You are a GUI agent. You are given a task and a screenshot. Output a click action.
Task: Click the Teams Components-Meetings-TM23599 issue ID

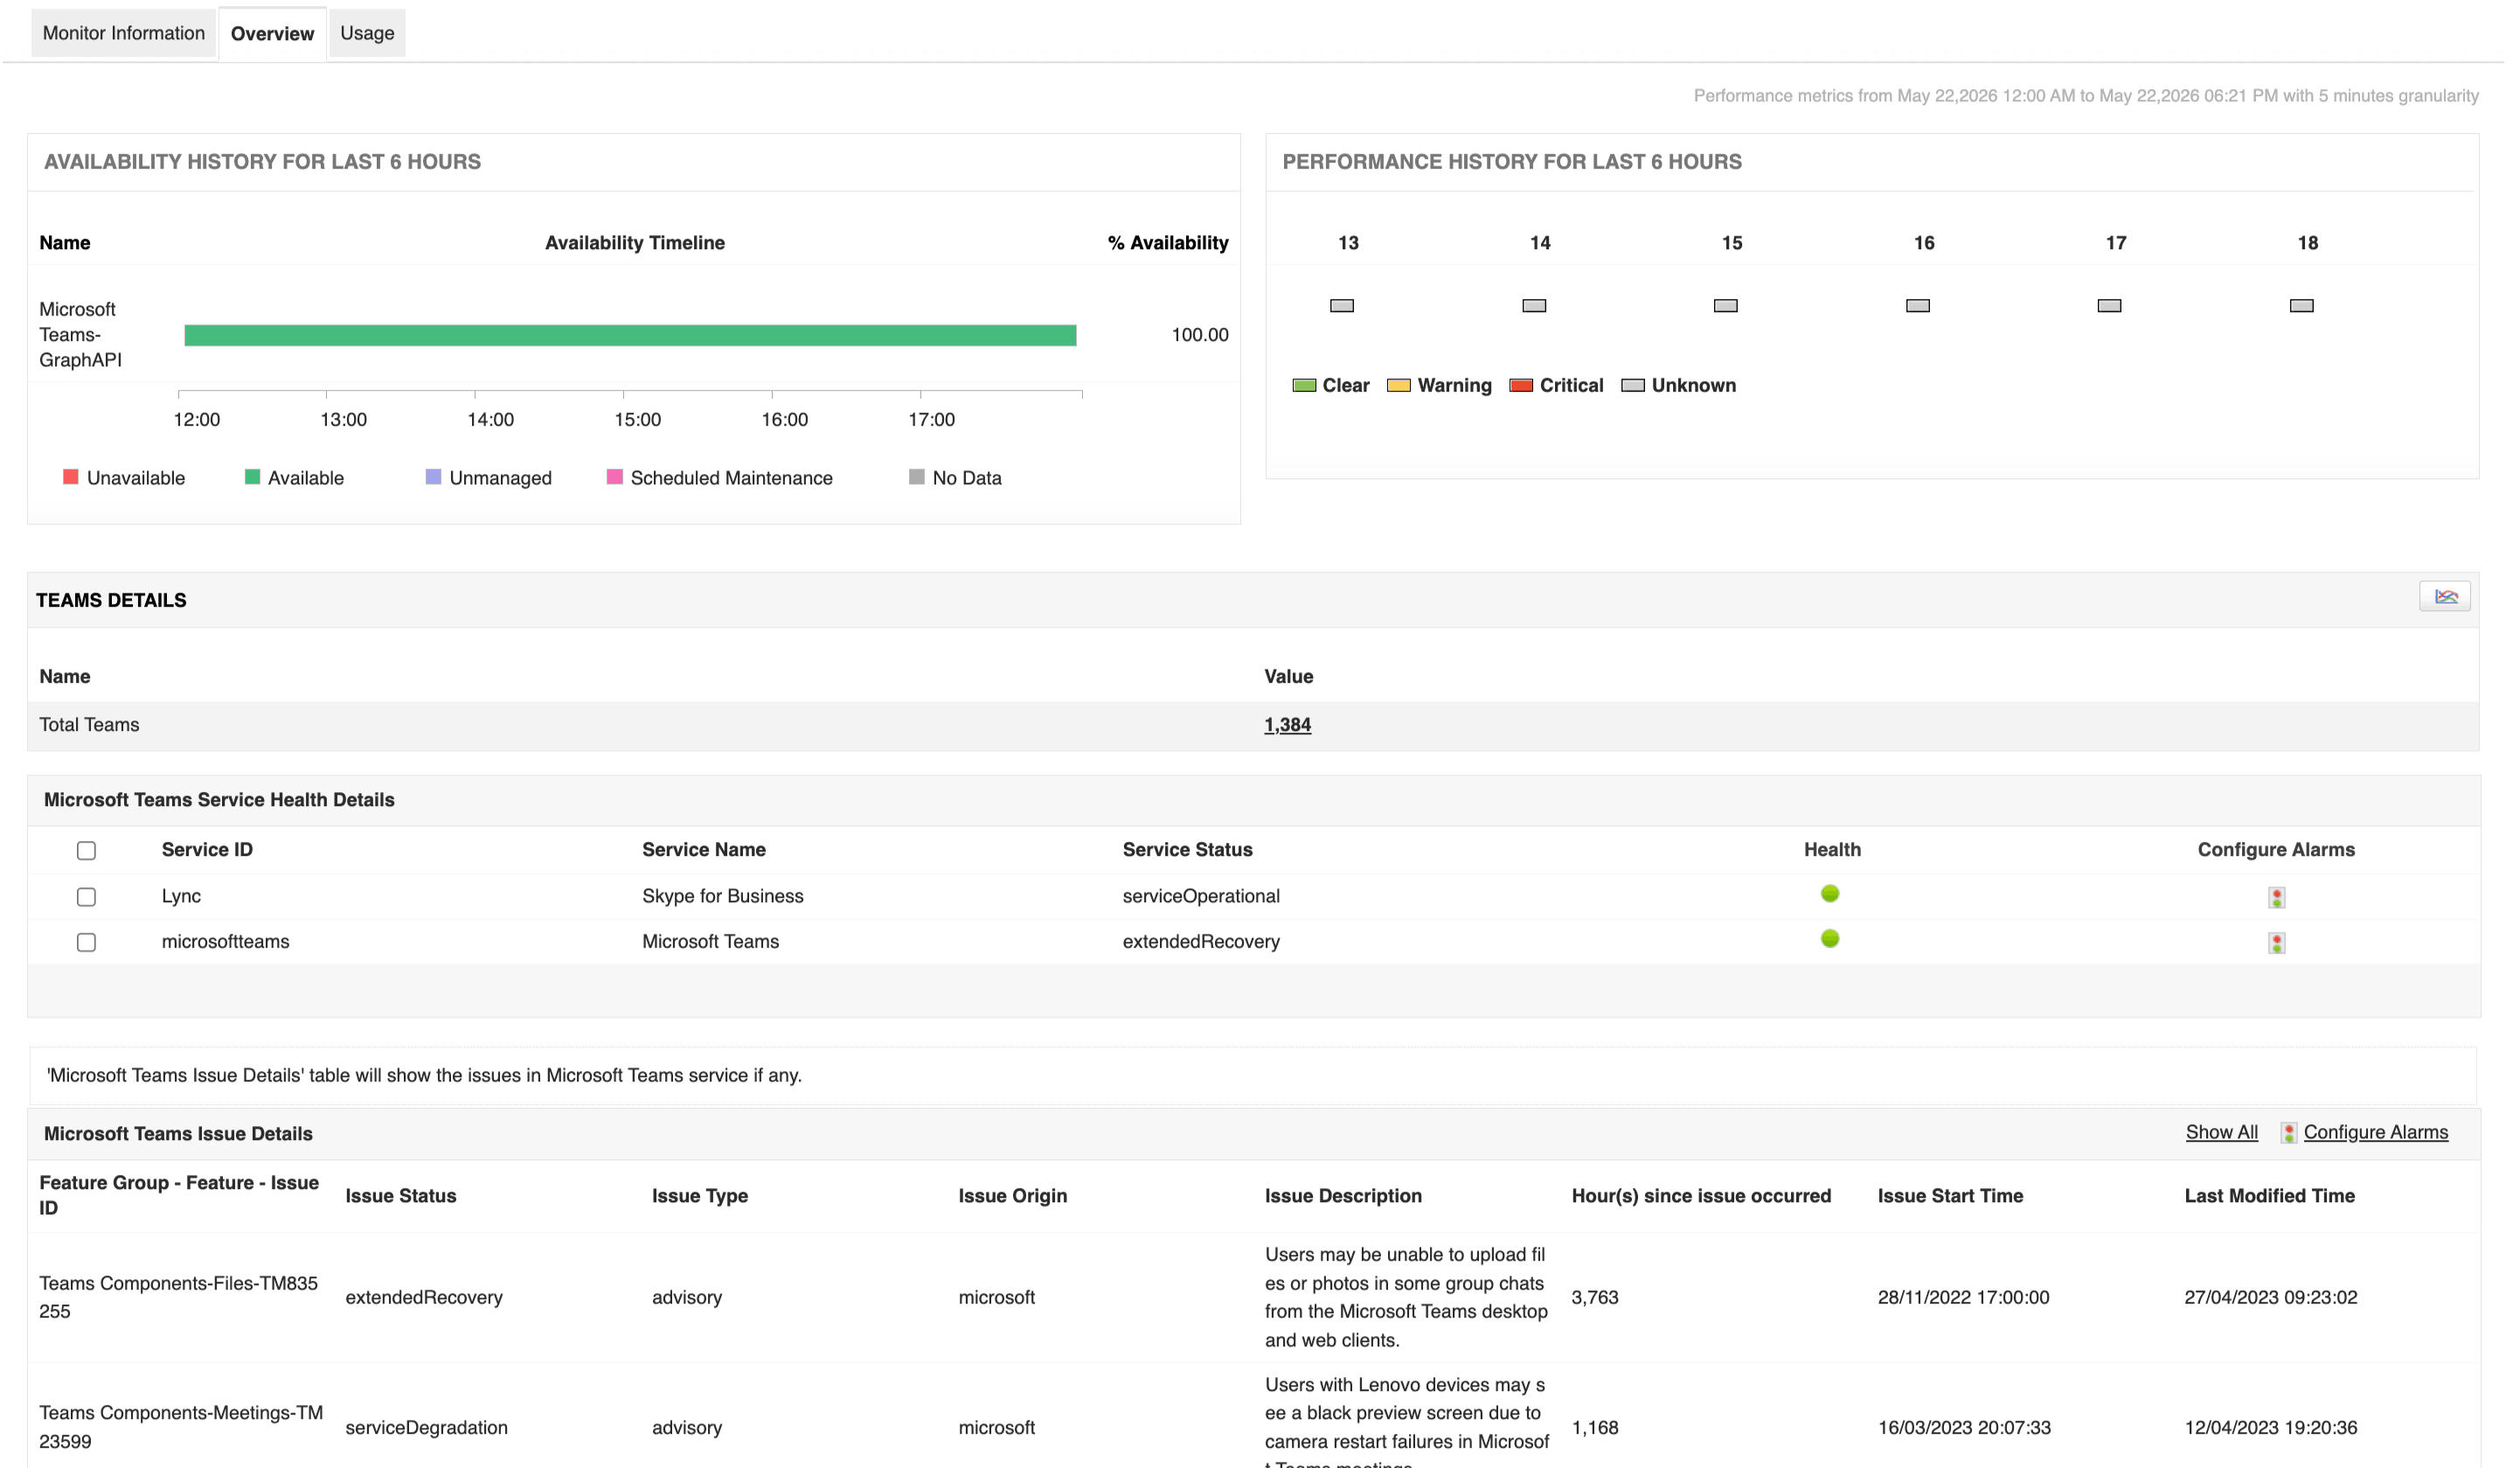[181, 1427]
